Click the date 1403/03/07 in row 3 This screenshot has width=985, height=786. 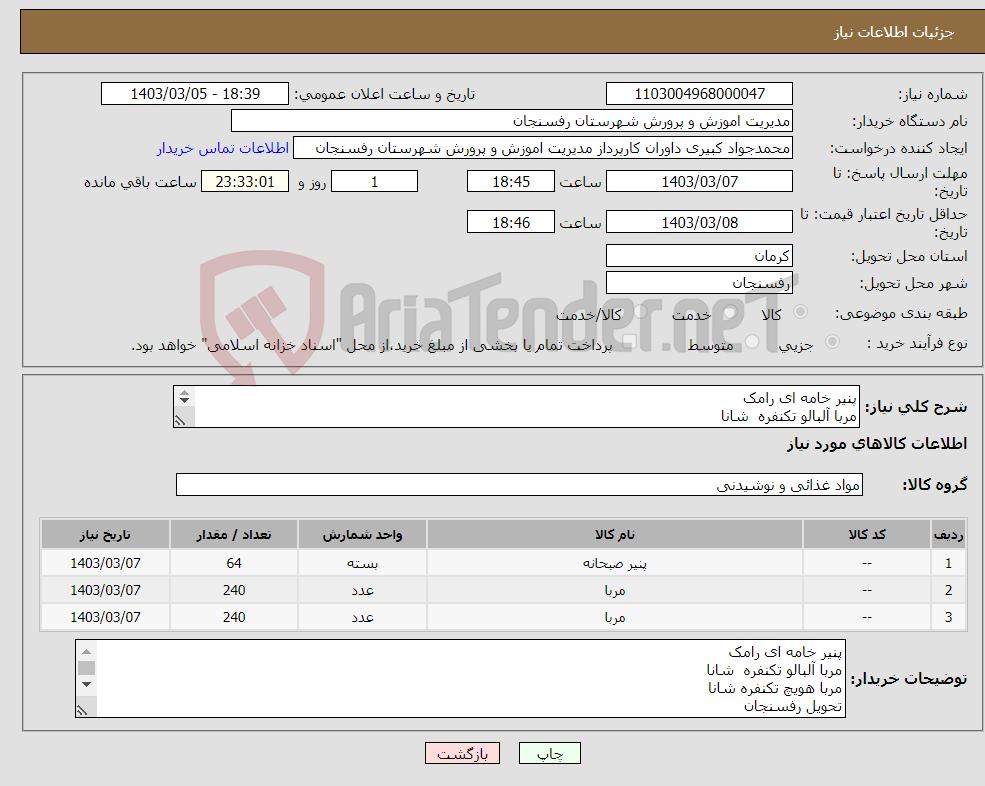coord(106,617)
